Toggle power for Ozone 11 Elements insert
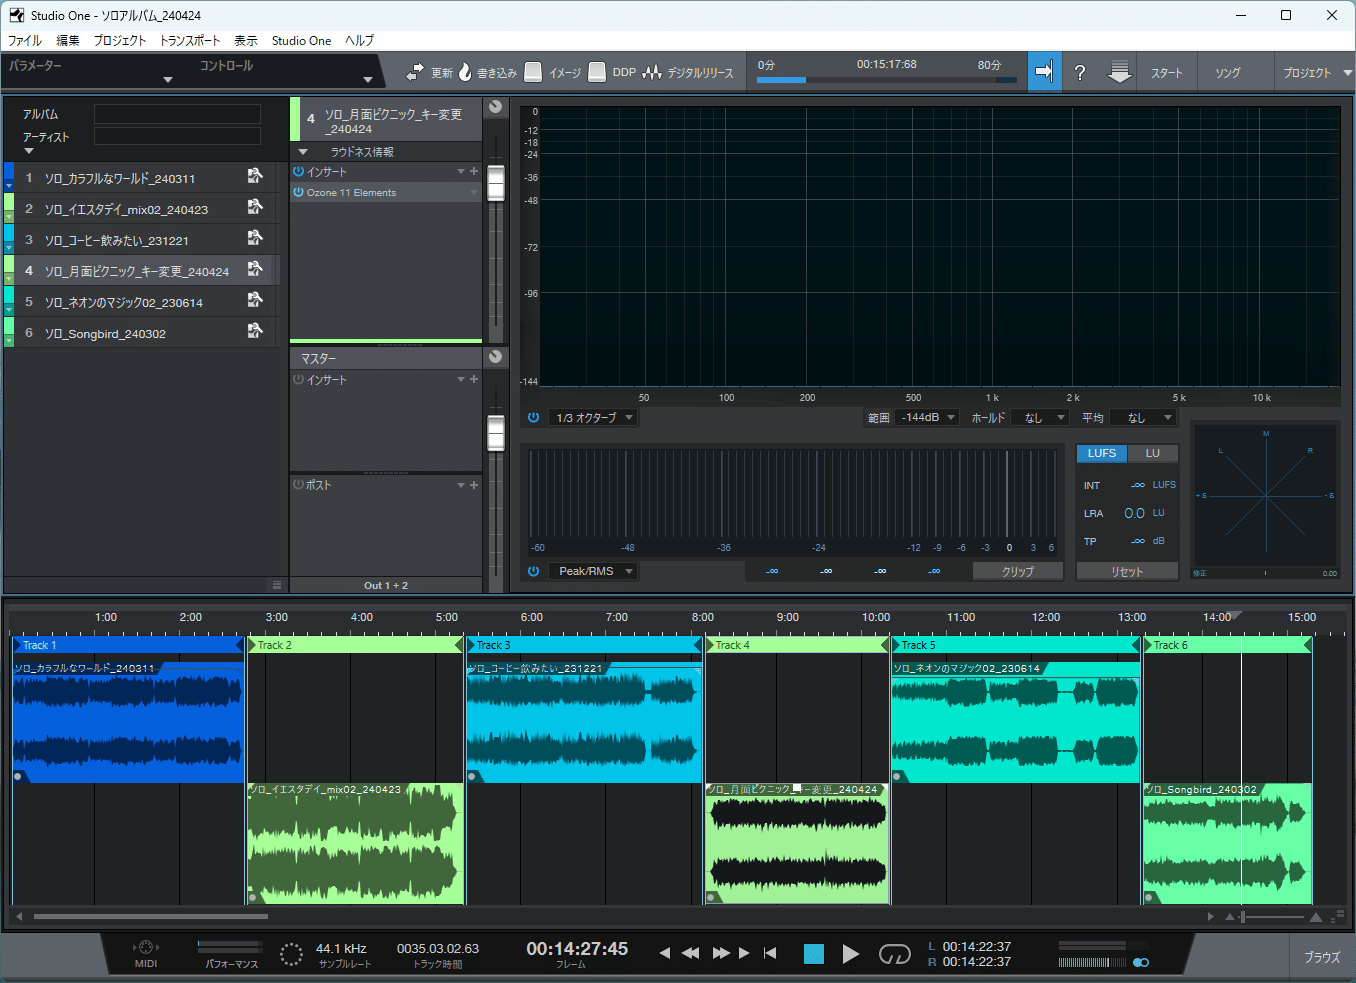This screenshot has width=1356, height=983. 298,192
